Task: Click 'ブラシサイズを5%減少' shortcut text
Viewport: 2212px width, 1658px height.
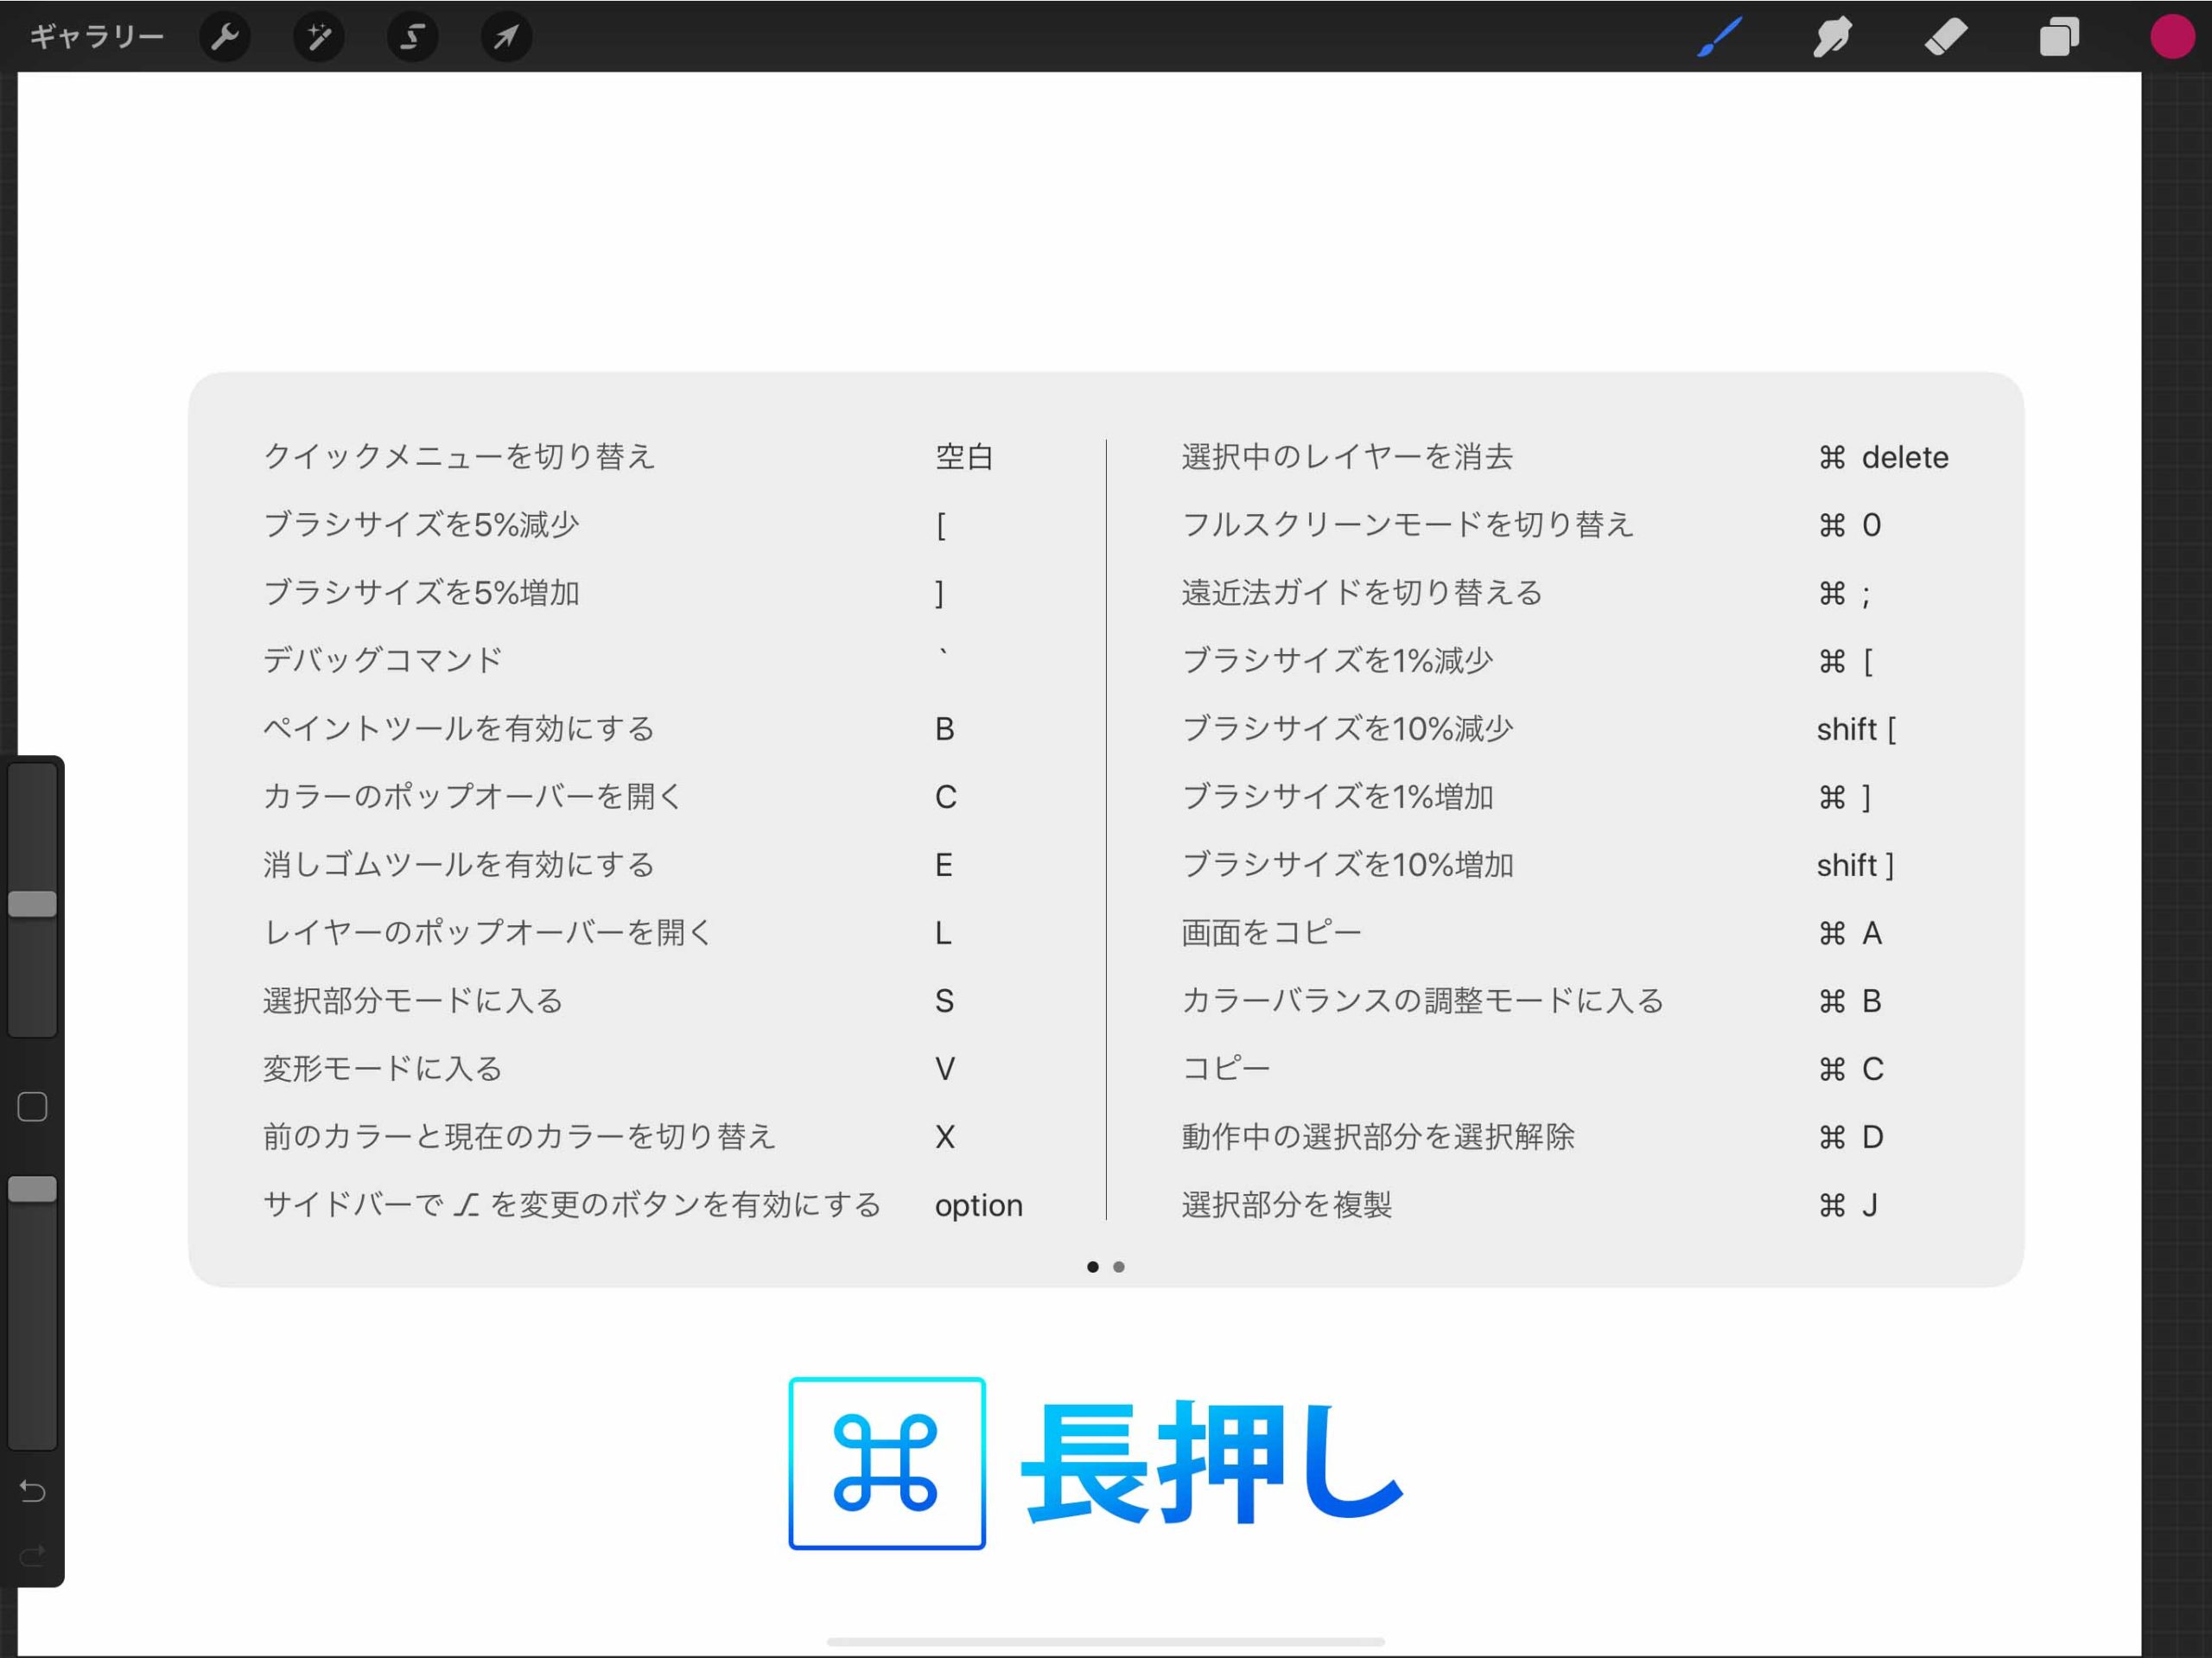Action: [421, 525]
